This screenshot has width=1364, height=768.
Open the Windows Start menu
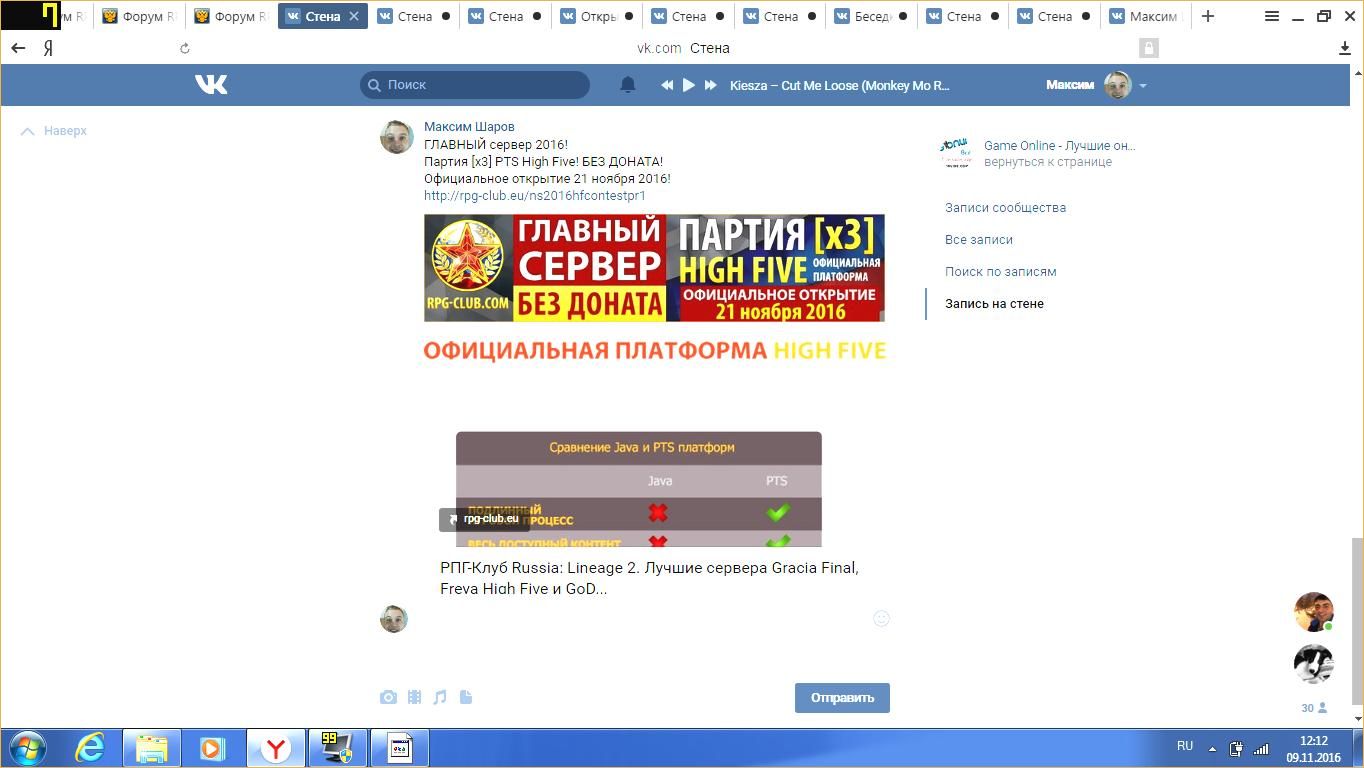point(27,748)
